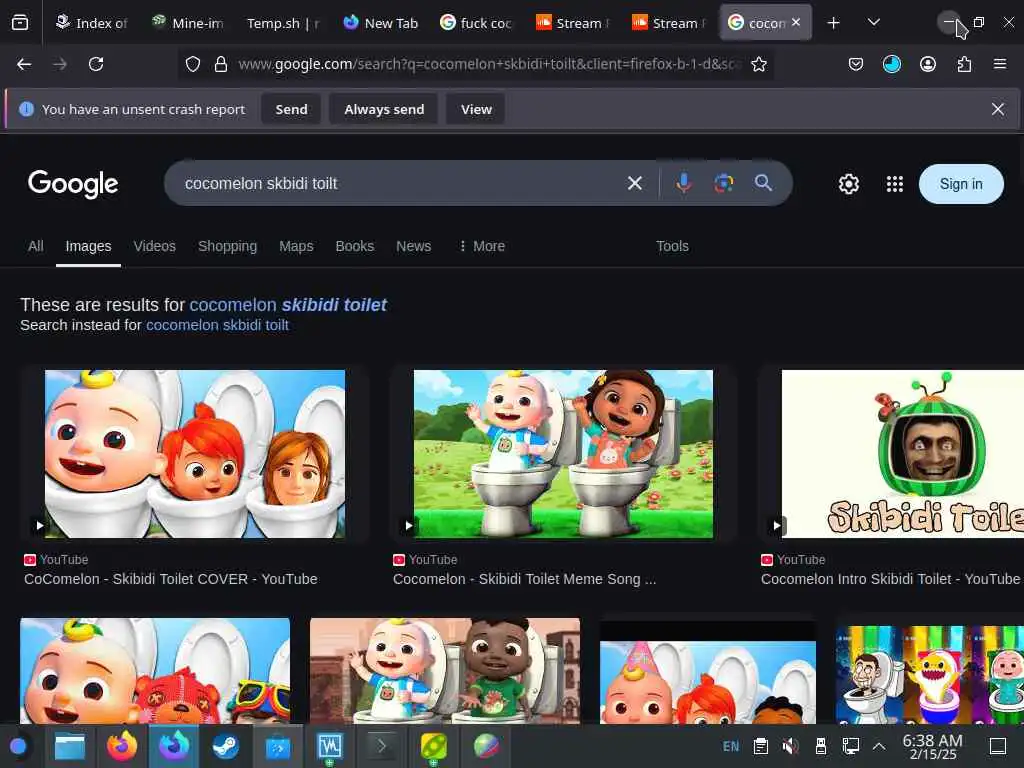Switch to Books results tab

click(x=355, y=246)
